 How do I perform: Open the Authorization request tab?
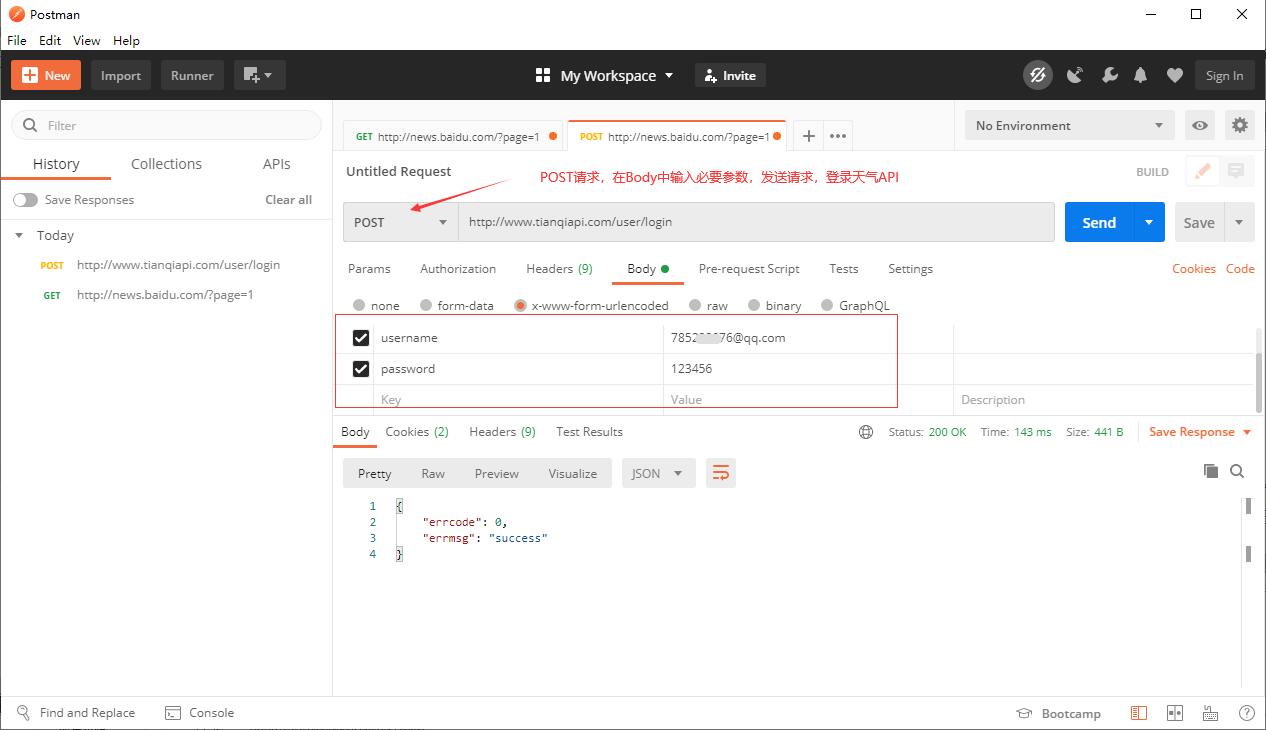click(458, 268)
